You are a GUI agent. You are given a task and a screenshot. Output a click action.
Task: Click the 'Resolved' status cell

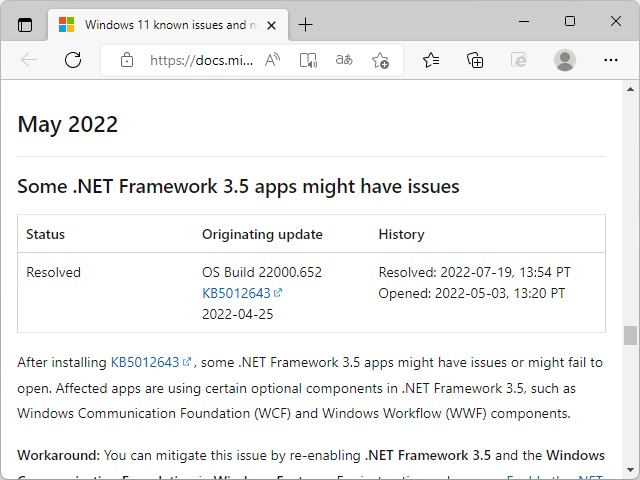click(x=53, y=272)
